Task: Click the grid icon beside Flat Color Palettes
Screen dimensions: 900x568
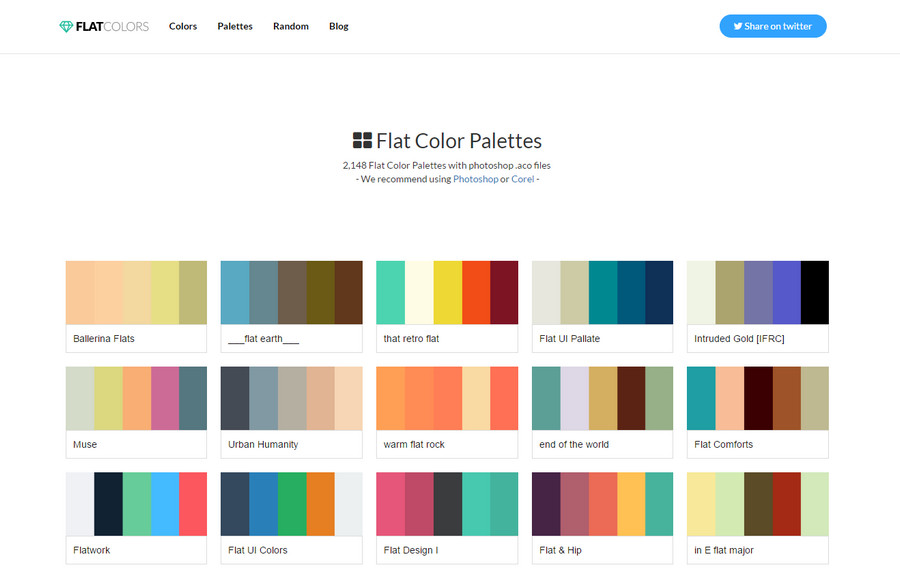Action: point(362,141)
